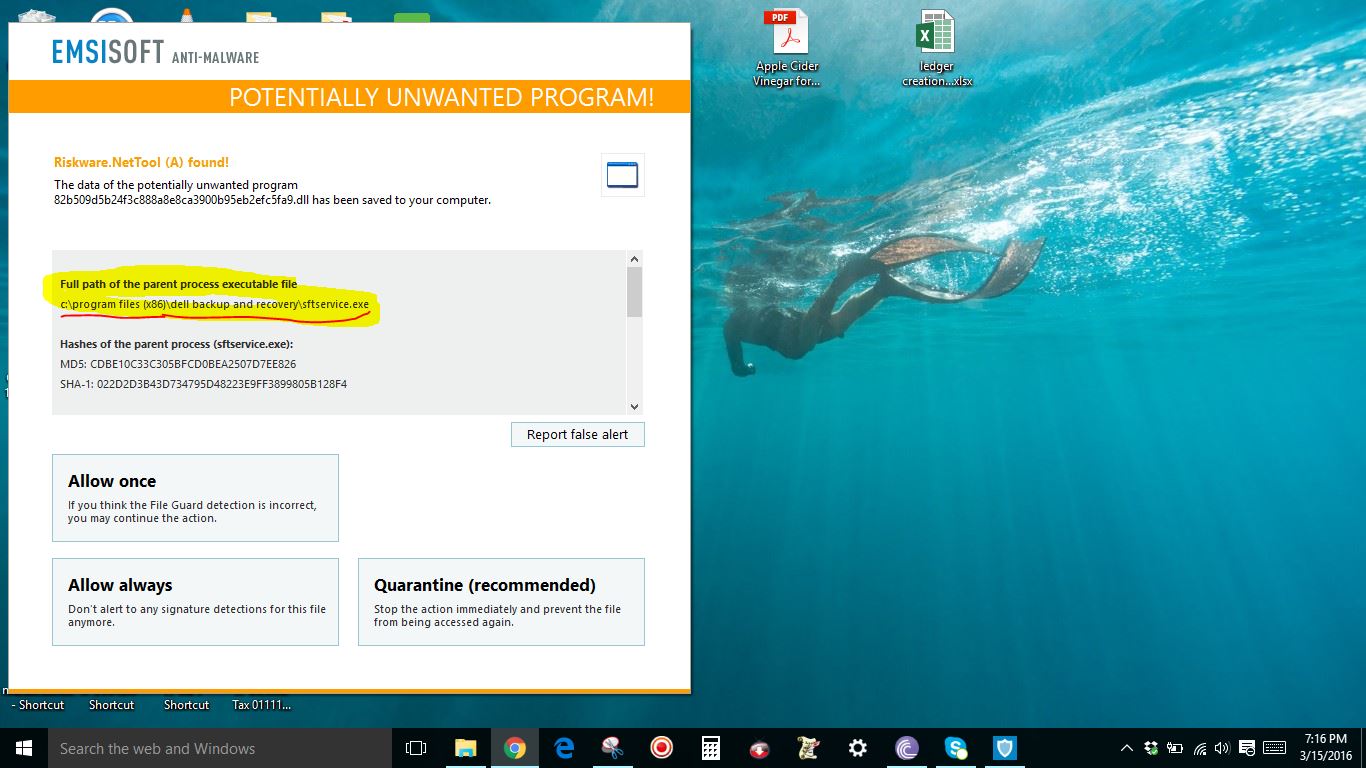This screenshot has width=1366, height=768.
Task: Choose Allow once for this detection
Action: (195, 498)
